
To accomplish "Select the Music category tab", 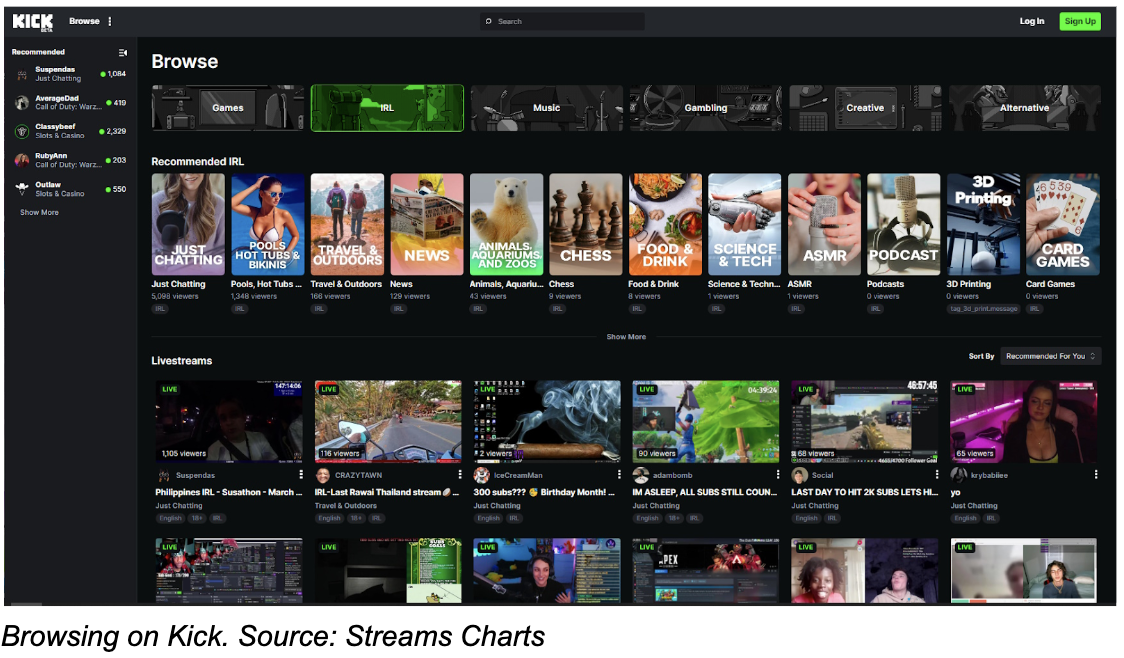I will [x=546, y=108].
